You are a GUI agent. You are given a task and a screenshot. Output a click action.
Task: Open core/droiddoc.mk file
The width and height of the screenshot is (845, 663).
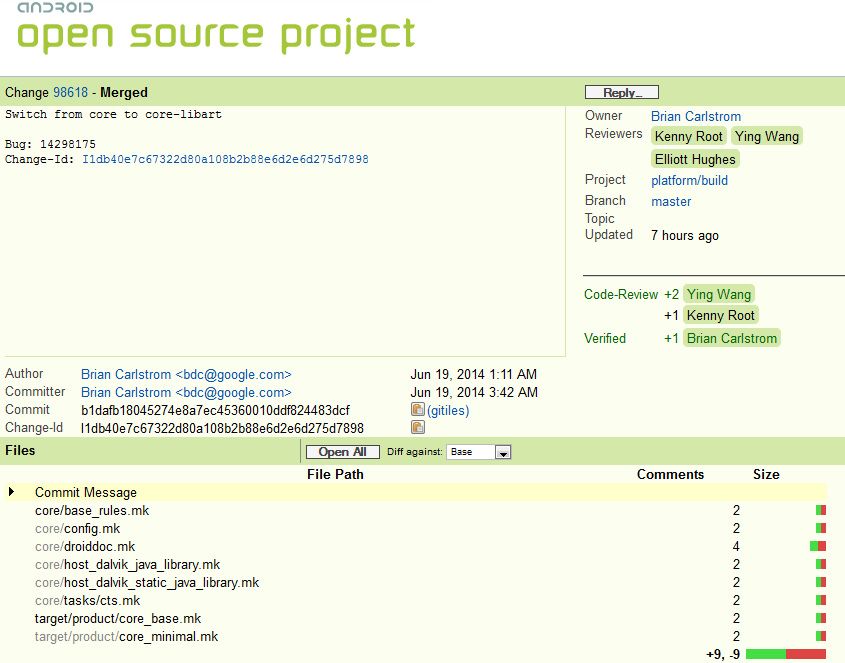[x=85, y=547]
